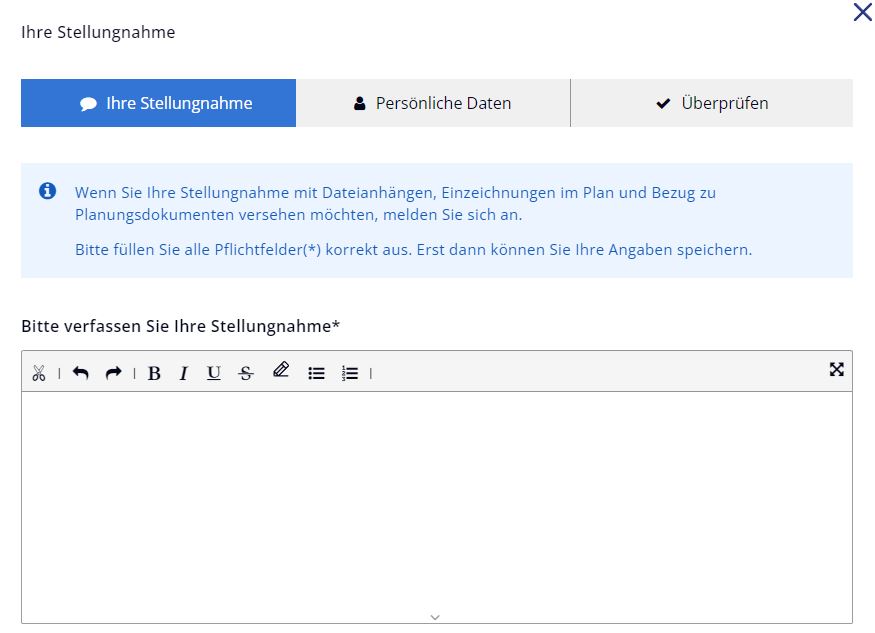This screenshot has width=875, height=633.
Task: Click the chevron below the text editor
Action: (435, 617)
